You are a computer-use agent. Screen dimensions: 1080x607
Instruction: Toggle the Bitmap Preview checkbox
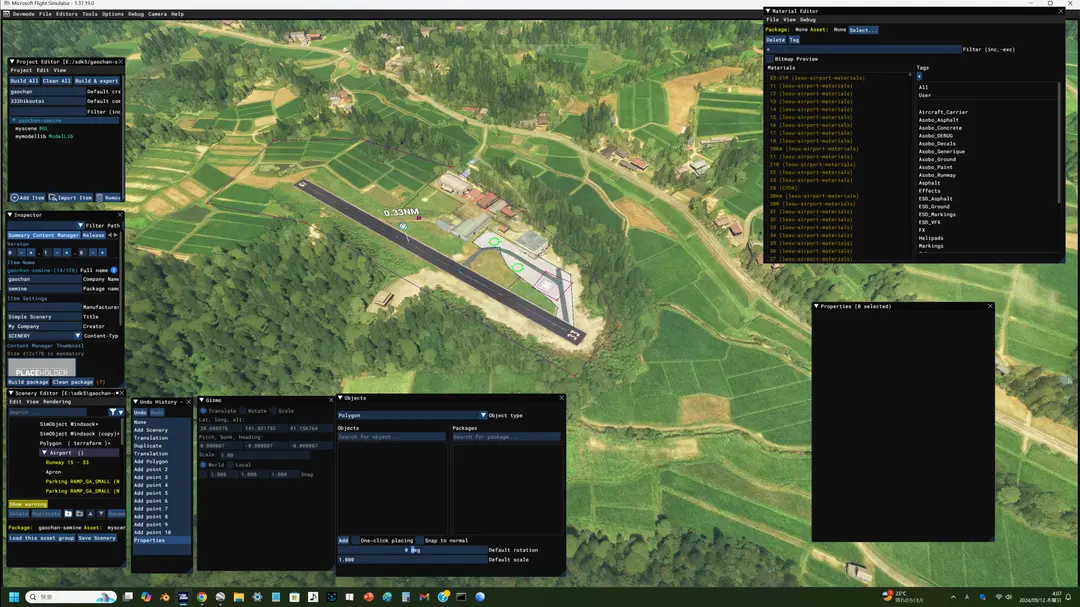(770, 59)
